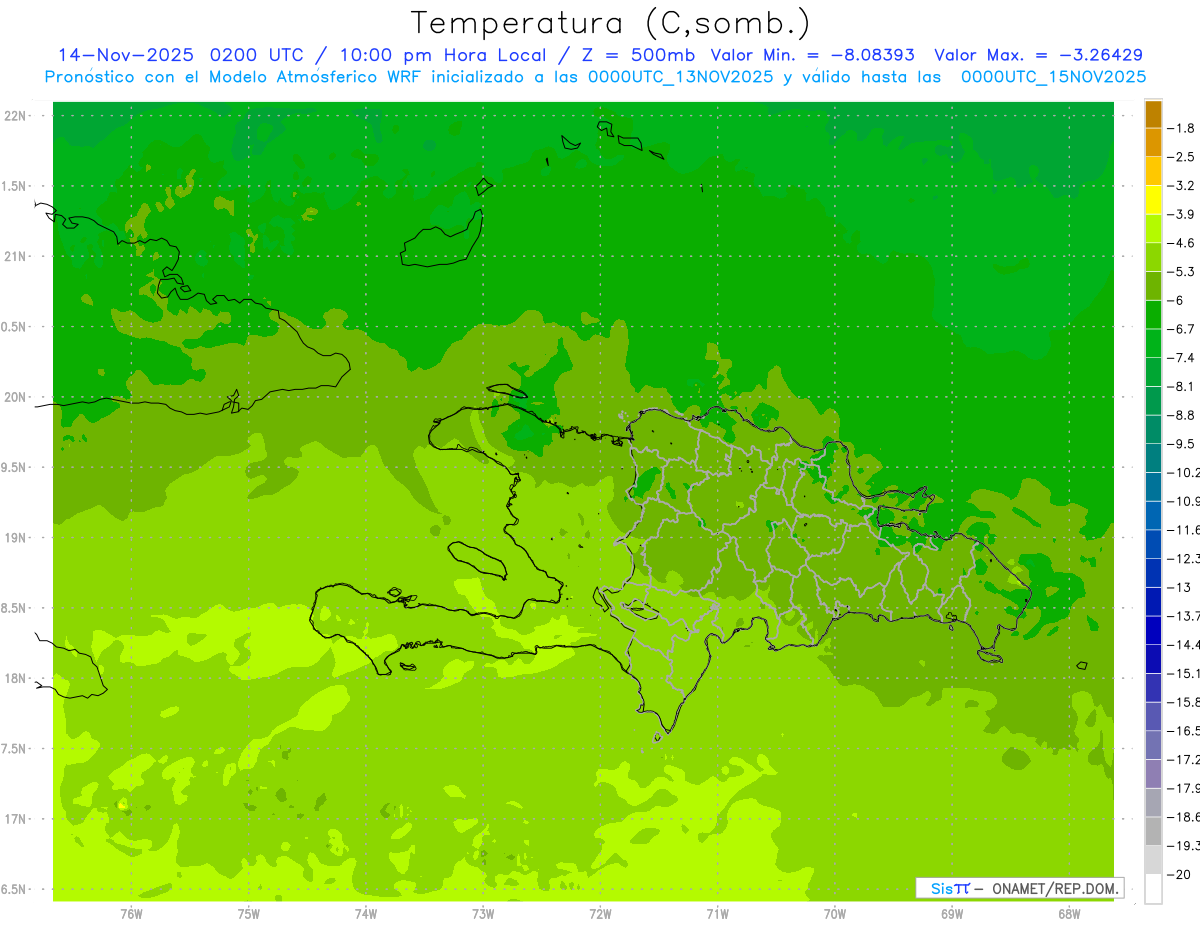
Task: Click the 'Valor Min. = -8.08393' text
Action: click(x=812, y=55)
